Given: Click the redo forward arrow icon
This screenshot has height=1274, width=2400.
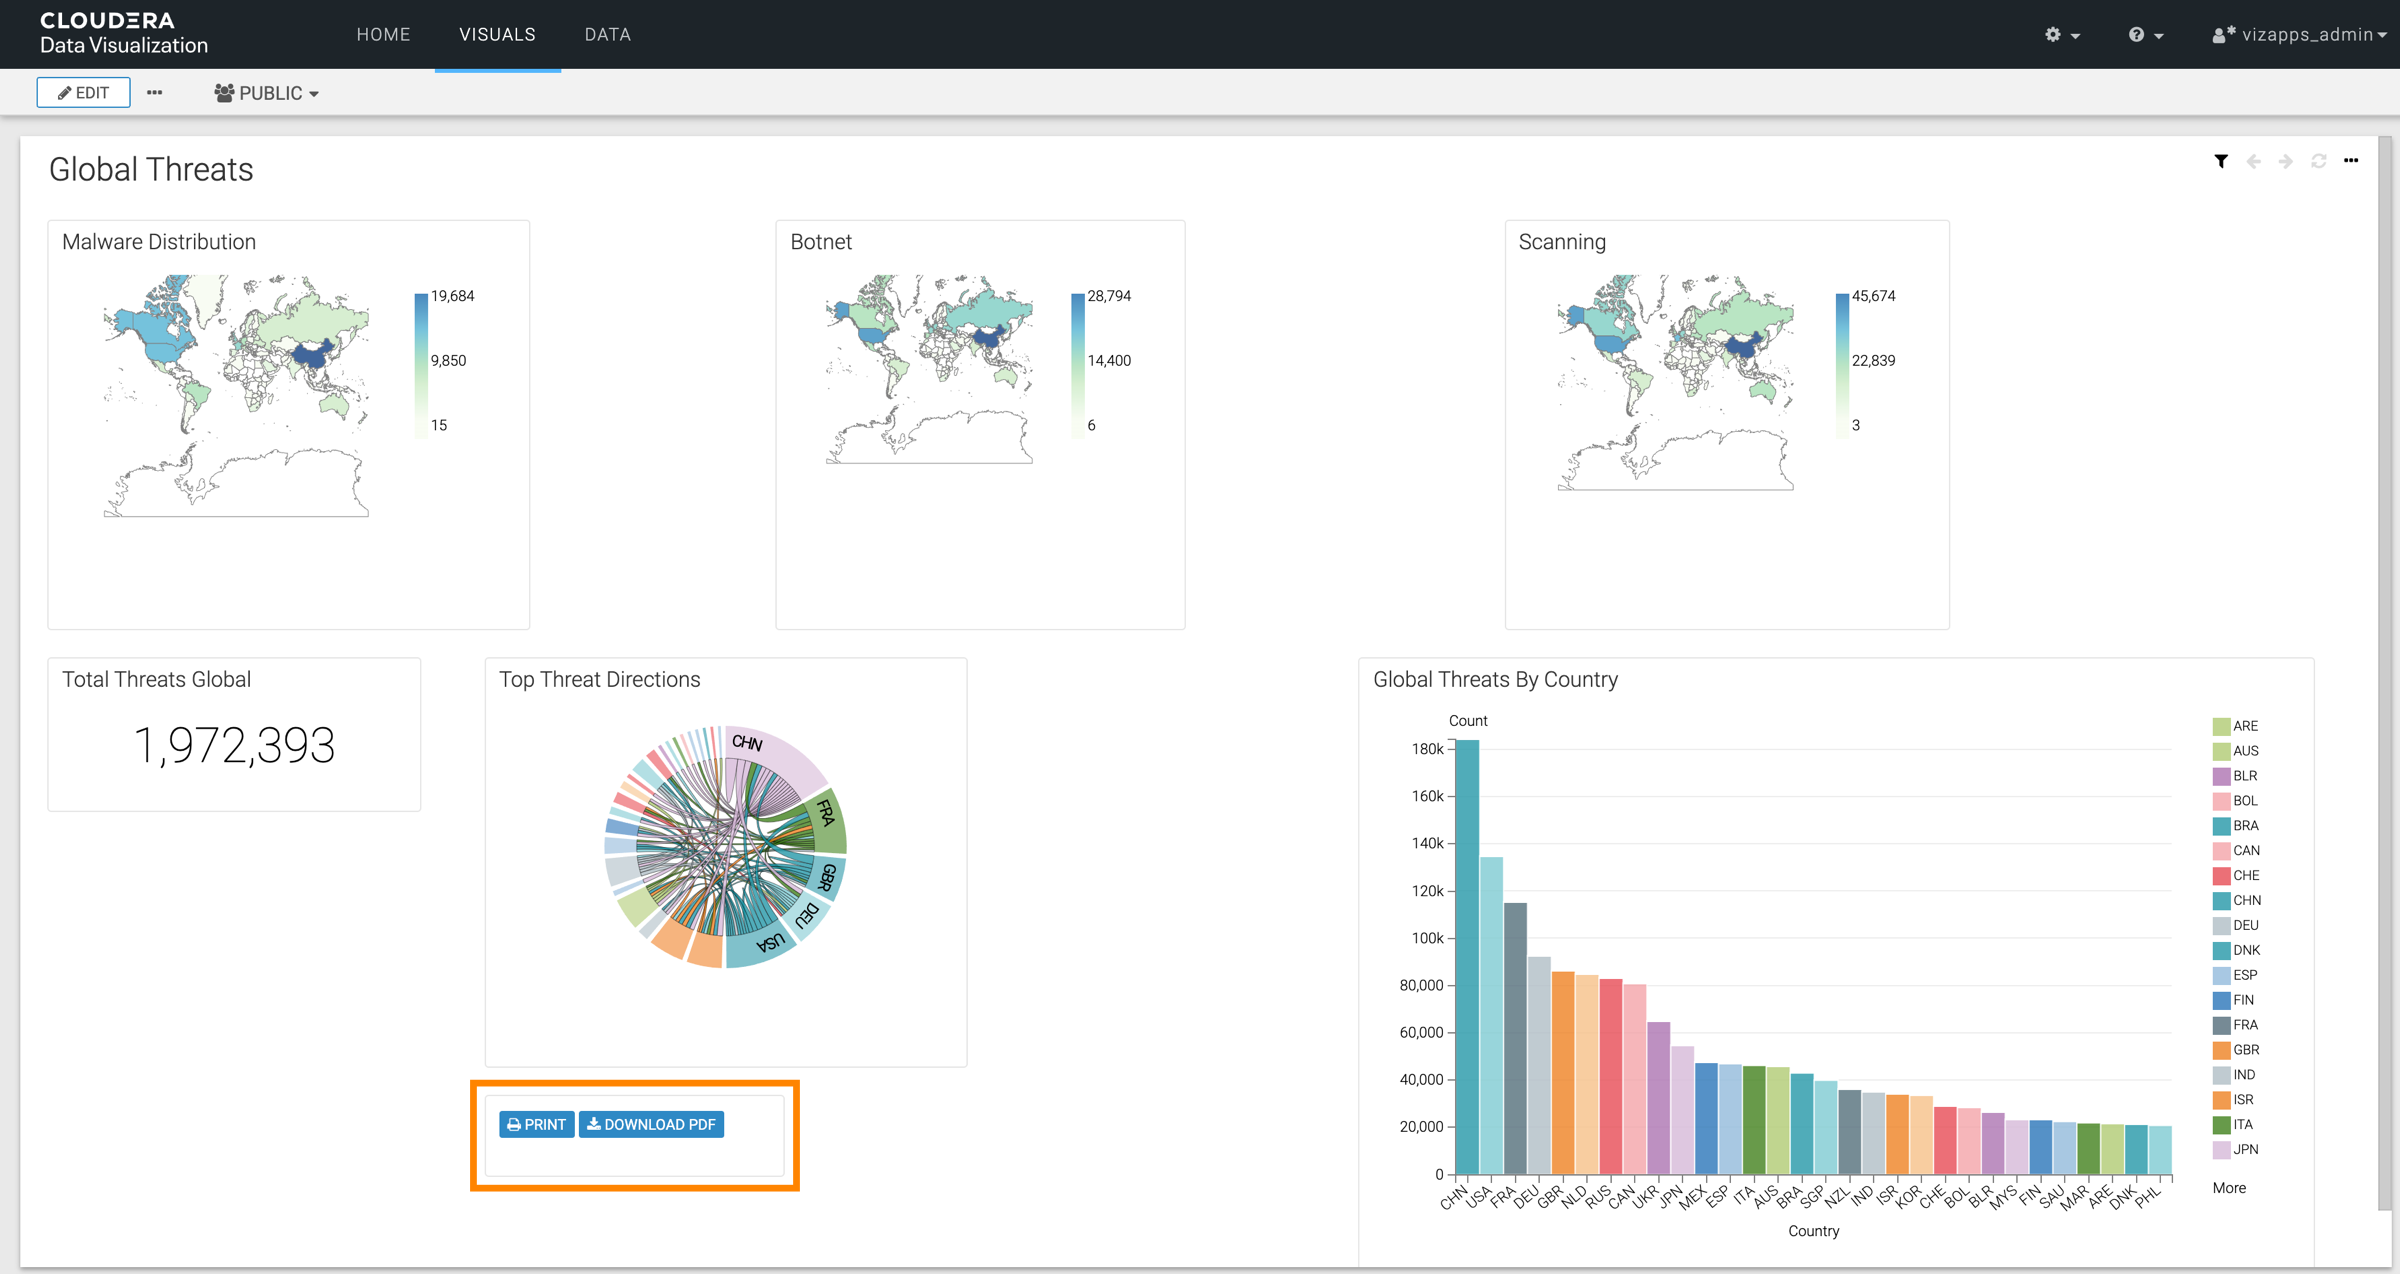Looking at the screenshot, I should 2285,161.
